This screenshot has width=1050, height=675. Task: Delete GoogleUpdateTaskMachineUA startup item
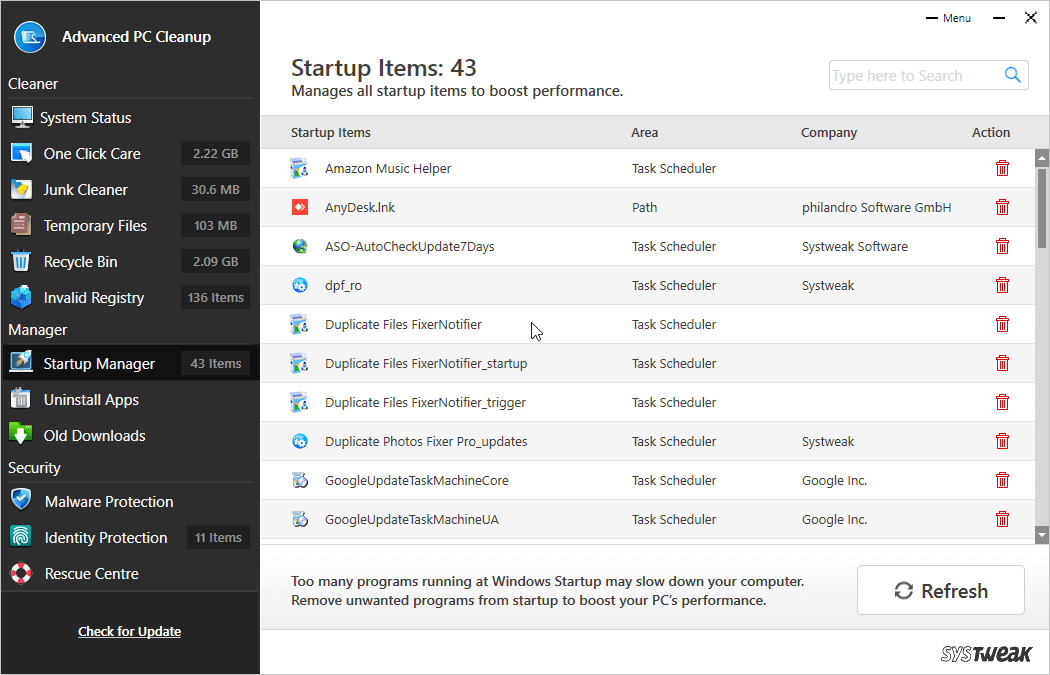coord(1002,519)
